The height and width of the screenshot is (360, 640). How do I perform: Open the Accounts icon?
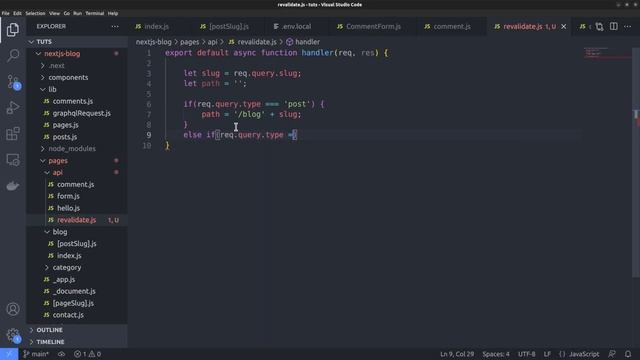pos(13,309)
